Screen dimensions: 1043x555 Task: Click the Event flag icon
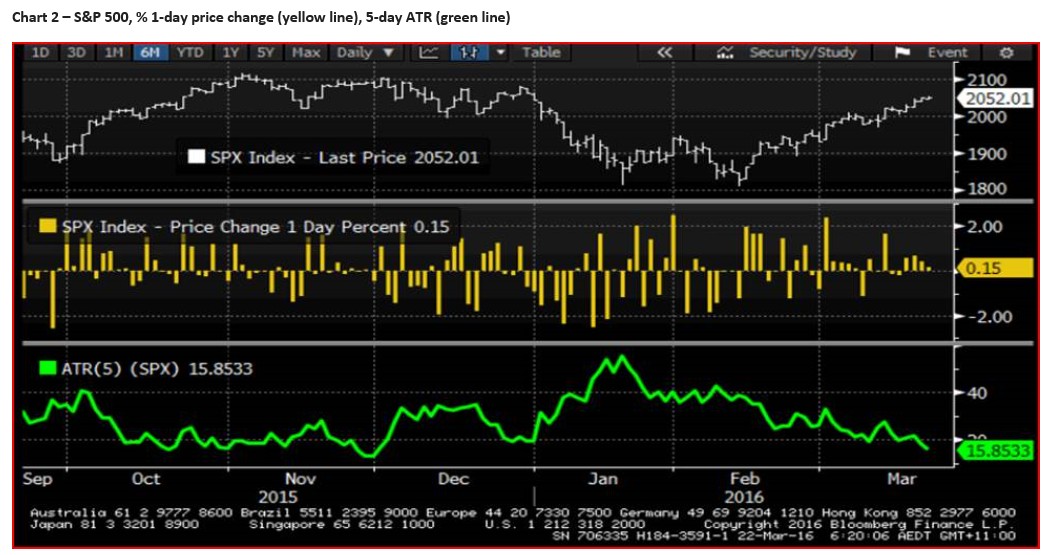pyautogui.click(x=900, y=53)
